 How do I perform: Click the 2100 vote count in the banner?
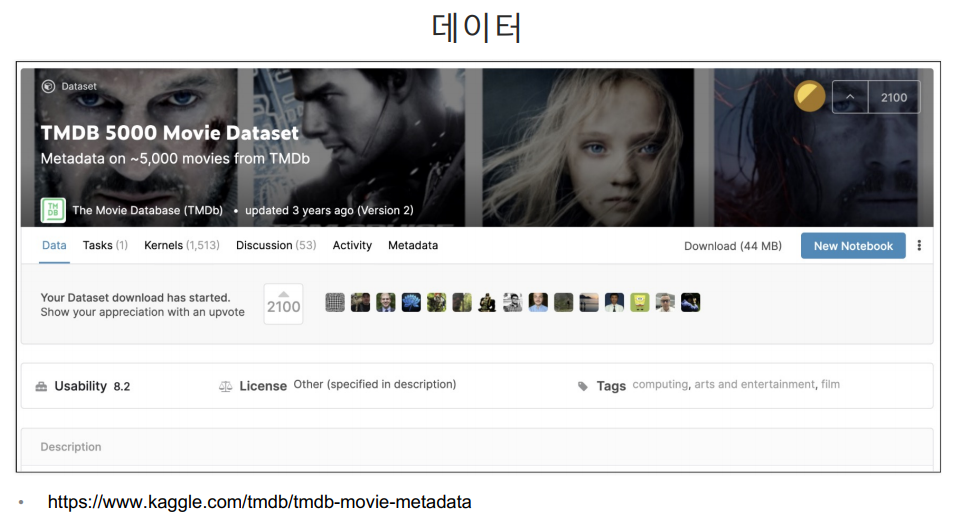tap(894, 97)
